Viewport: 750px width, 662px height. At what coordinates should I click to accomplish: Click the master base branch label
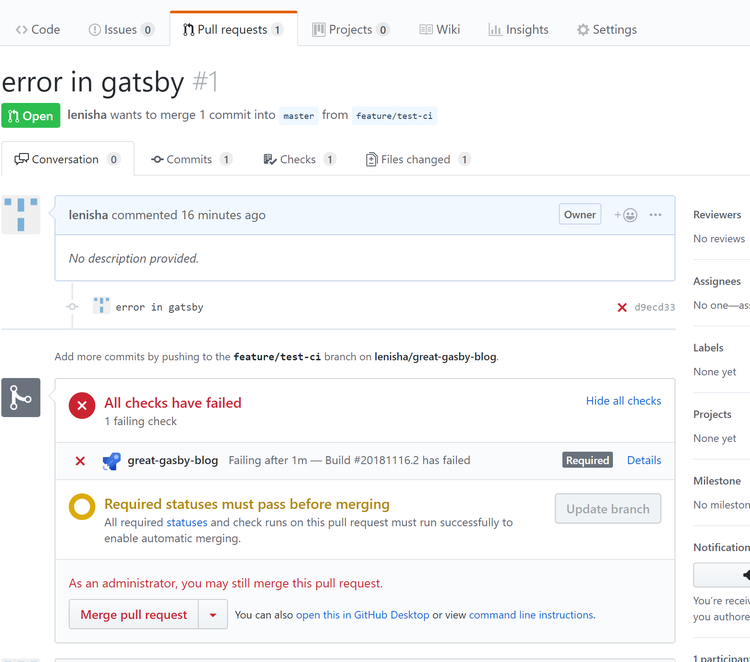click(x=298, y=116)
